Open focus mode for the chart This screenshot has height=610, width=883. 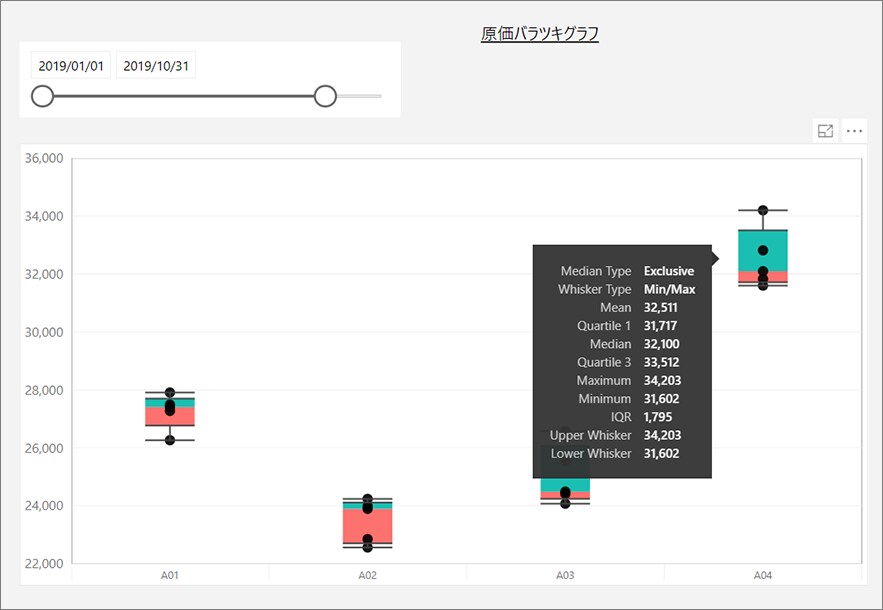[826, 131]
